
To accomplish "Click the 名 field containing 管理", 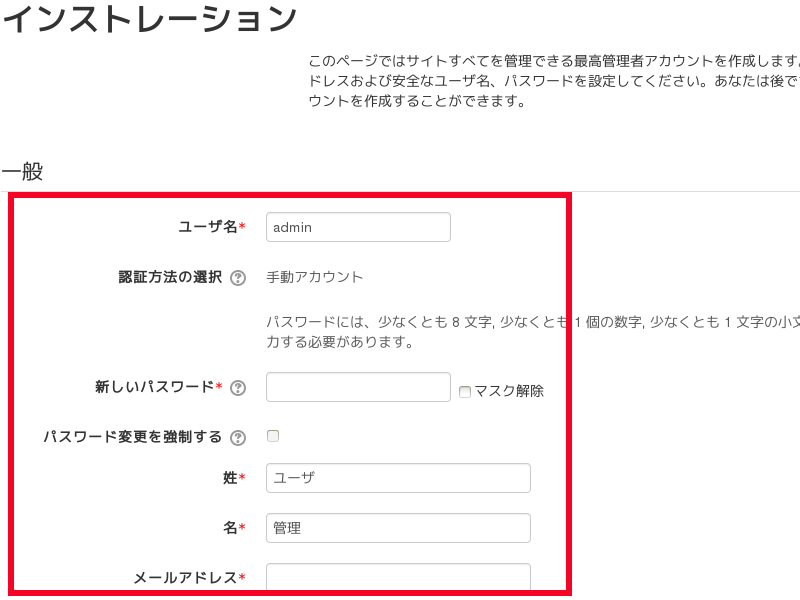I will [398, 528].
